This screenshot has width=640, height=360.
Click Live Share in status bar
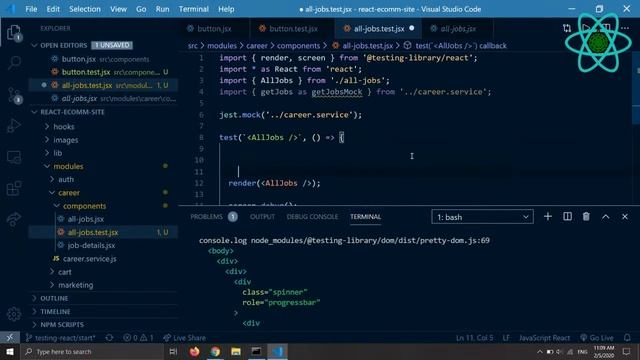[x=184, y=338]
